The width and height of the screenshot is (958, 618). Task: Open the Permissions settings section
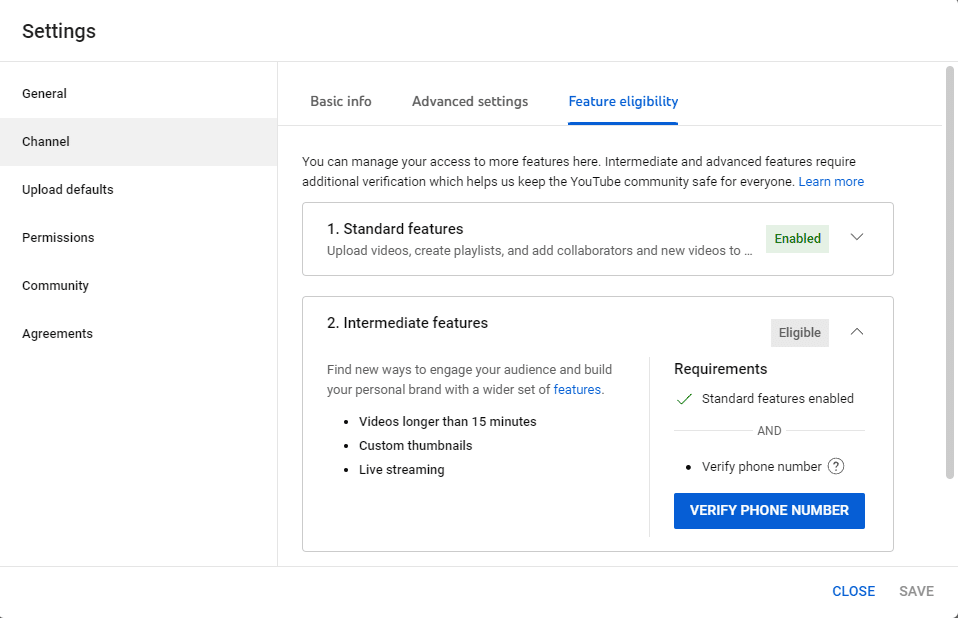click(x=139, y=238)
